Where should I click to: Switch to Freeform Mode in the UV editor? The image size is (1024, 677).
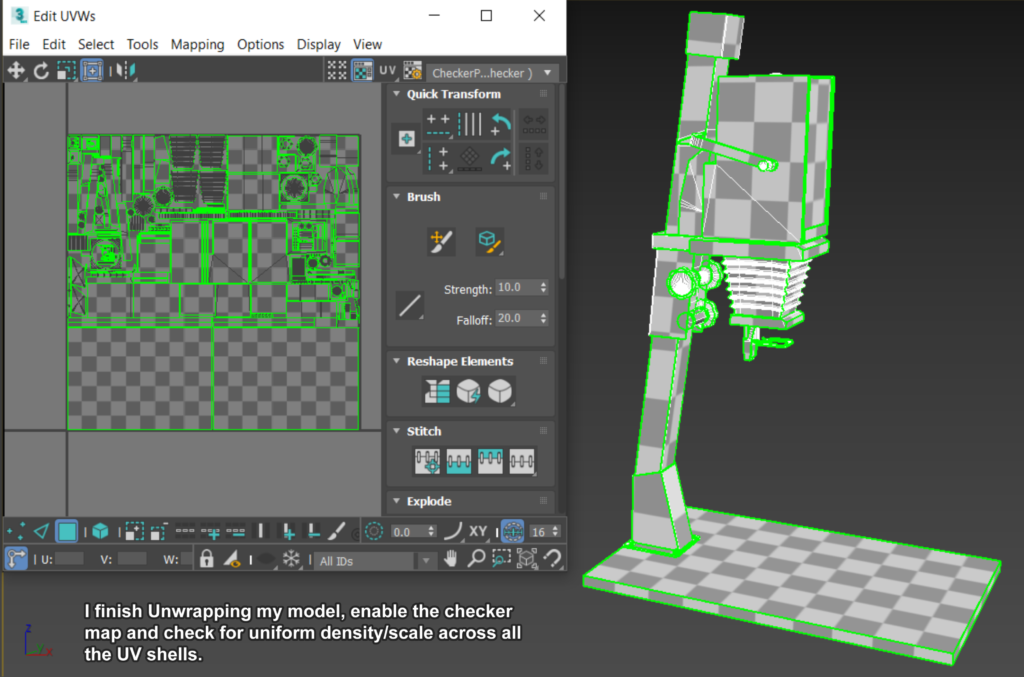(x=92, y=70)
